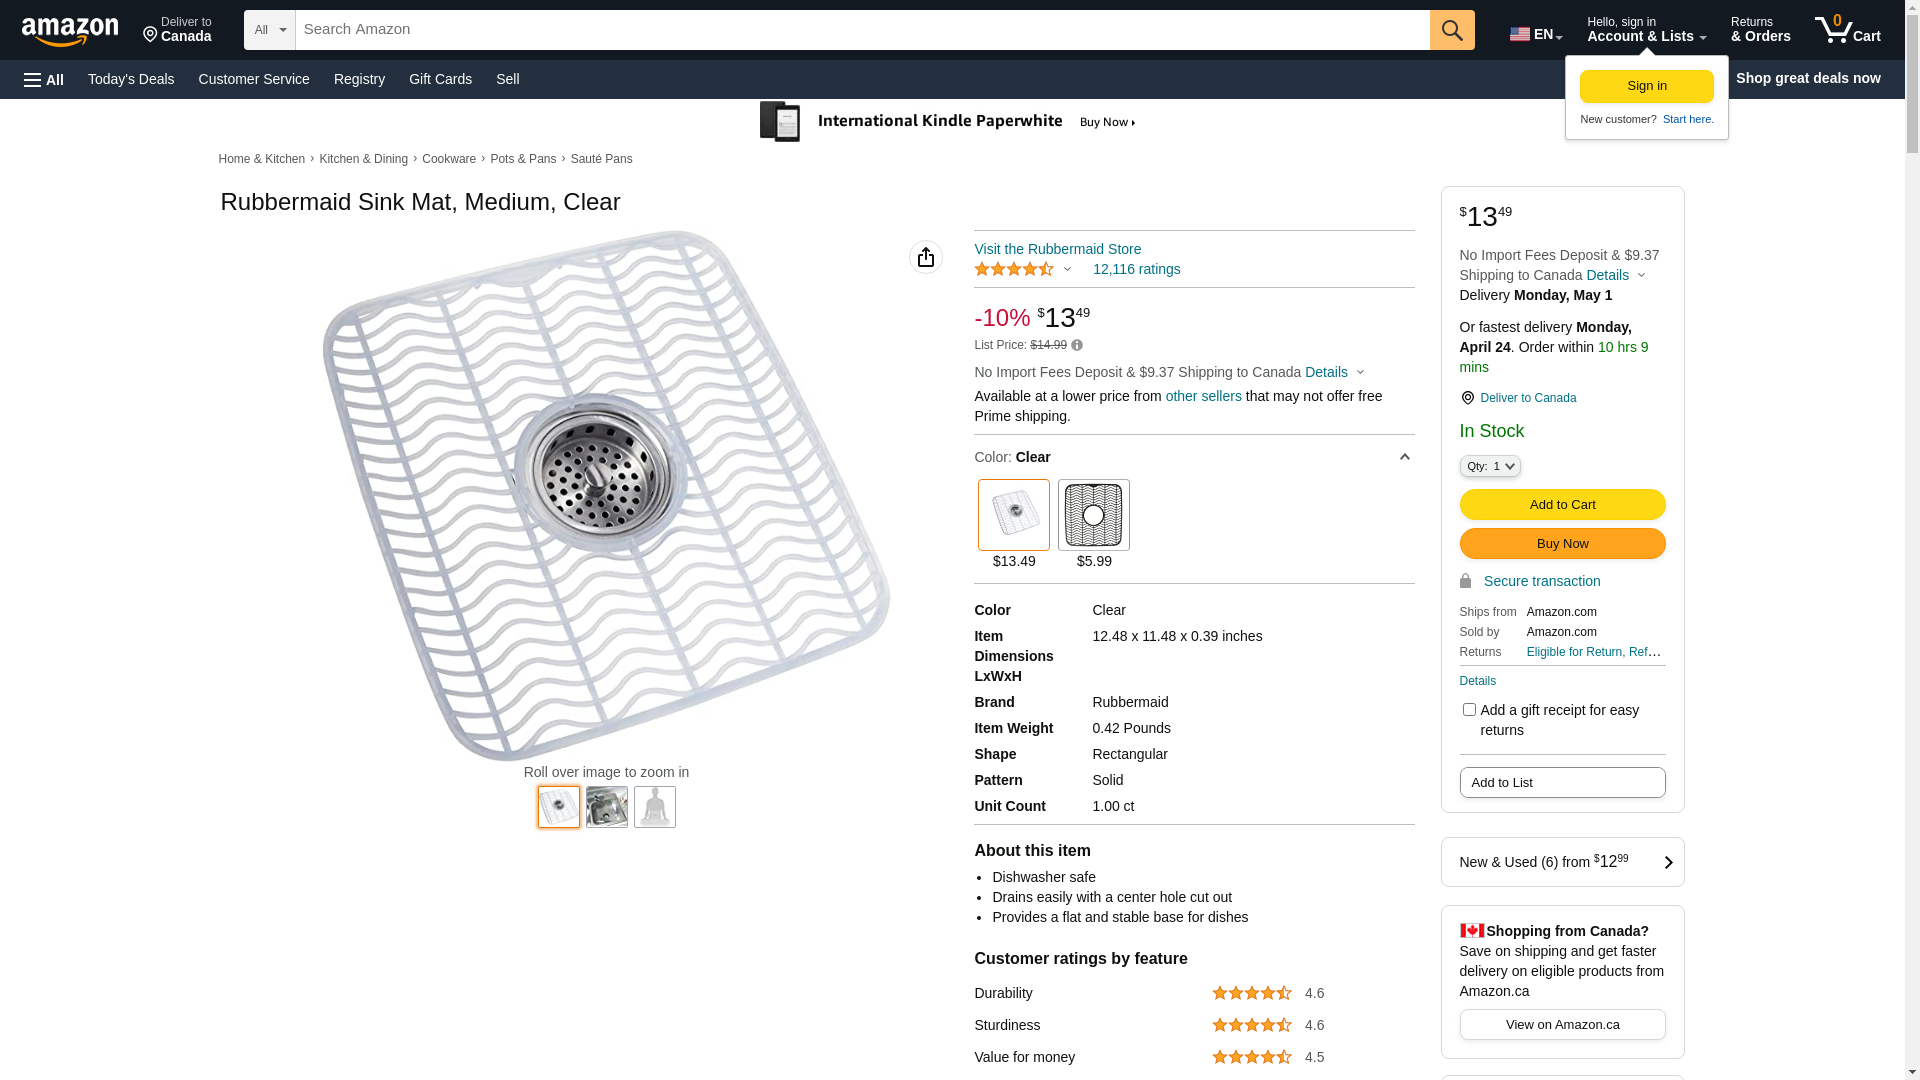The height and width of the screenshot is (1080, 1920).
Task: Select the second product thumbnail image
Action: tap(607, 807)
